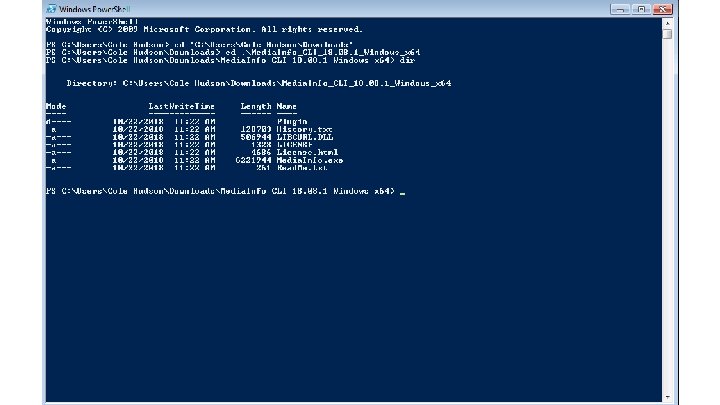Click the ReadMe.txt file entry
720x405 pixels.
302,168
